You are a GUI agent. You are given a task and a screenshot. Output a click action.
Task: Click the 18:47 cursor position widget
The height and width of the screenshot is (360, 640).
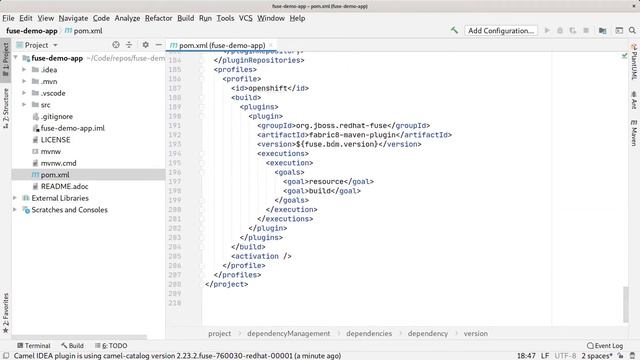pos(526,356)
